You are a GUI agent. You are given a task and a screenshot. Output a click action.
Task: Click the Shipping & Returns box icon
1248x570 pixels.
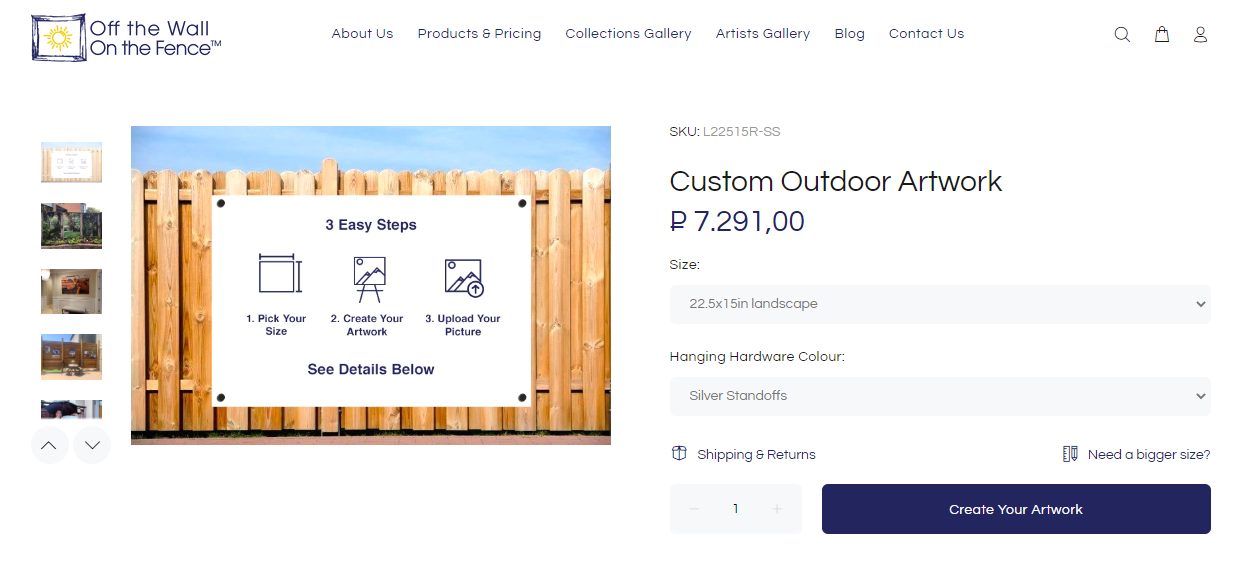click(x=679, y=454)
